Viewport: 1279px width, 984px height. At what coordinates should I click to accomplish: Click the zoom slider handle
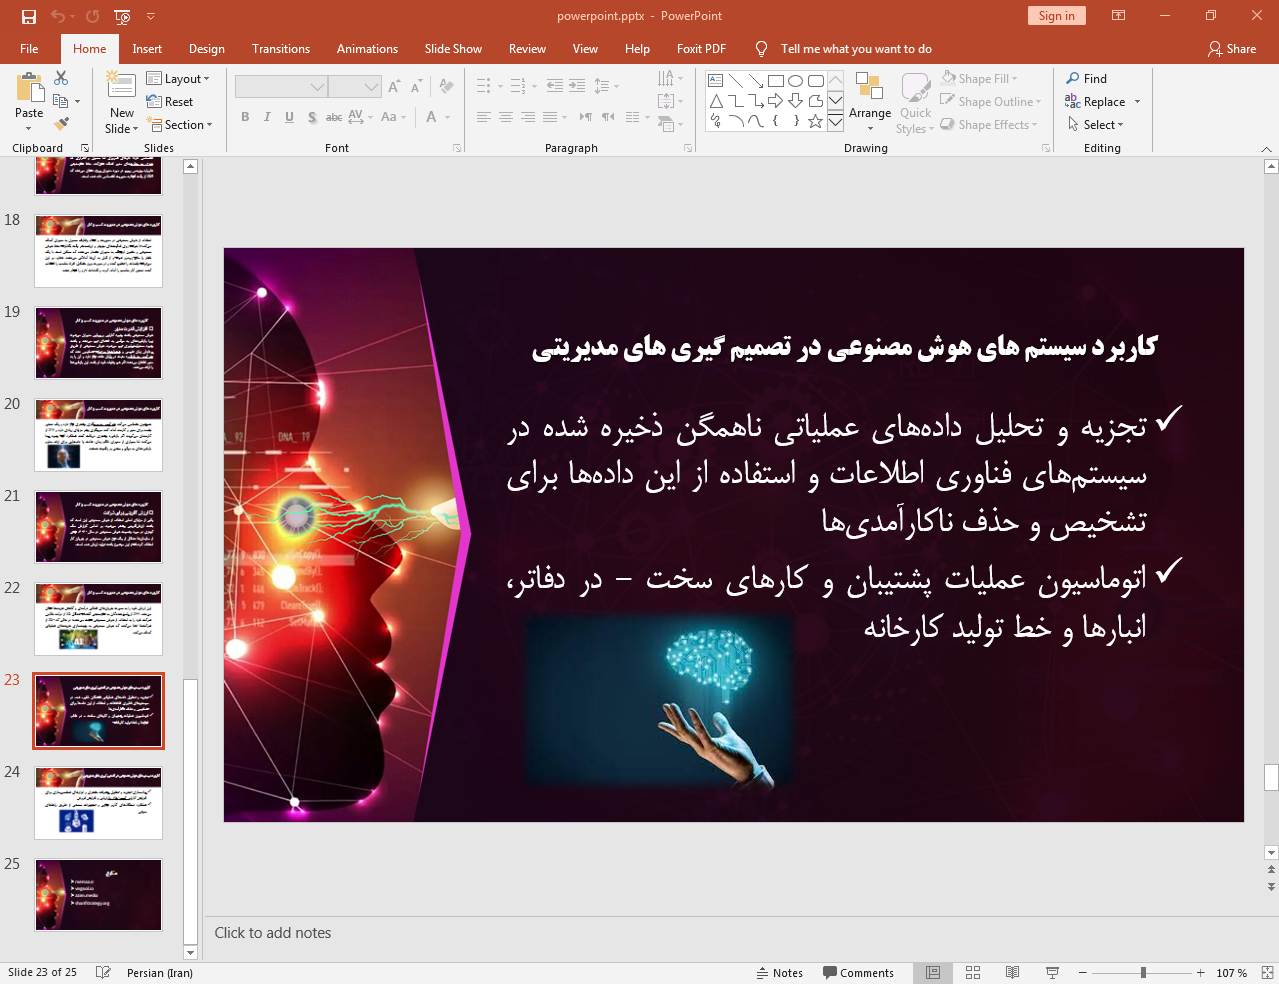click(1143, 973)
